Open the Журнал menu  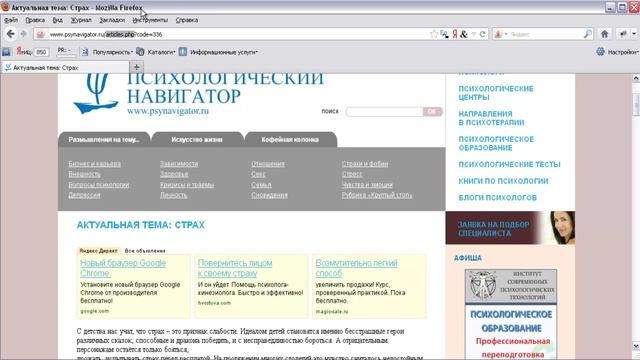[81, 20]
